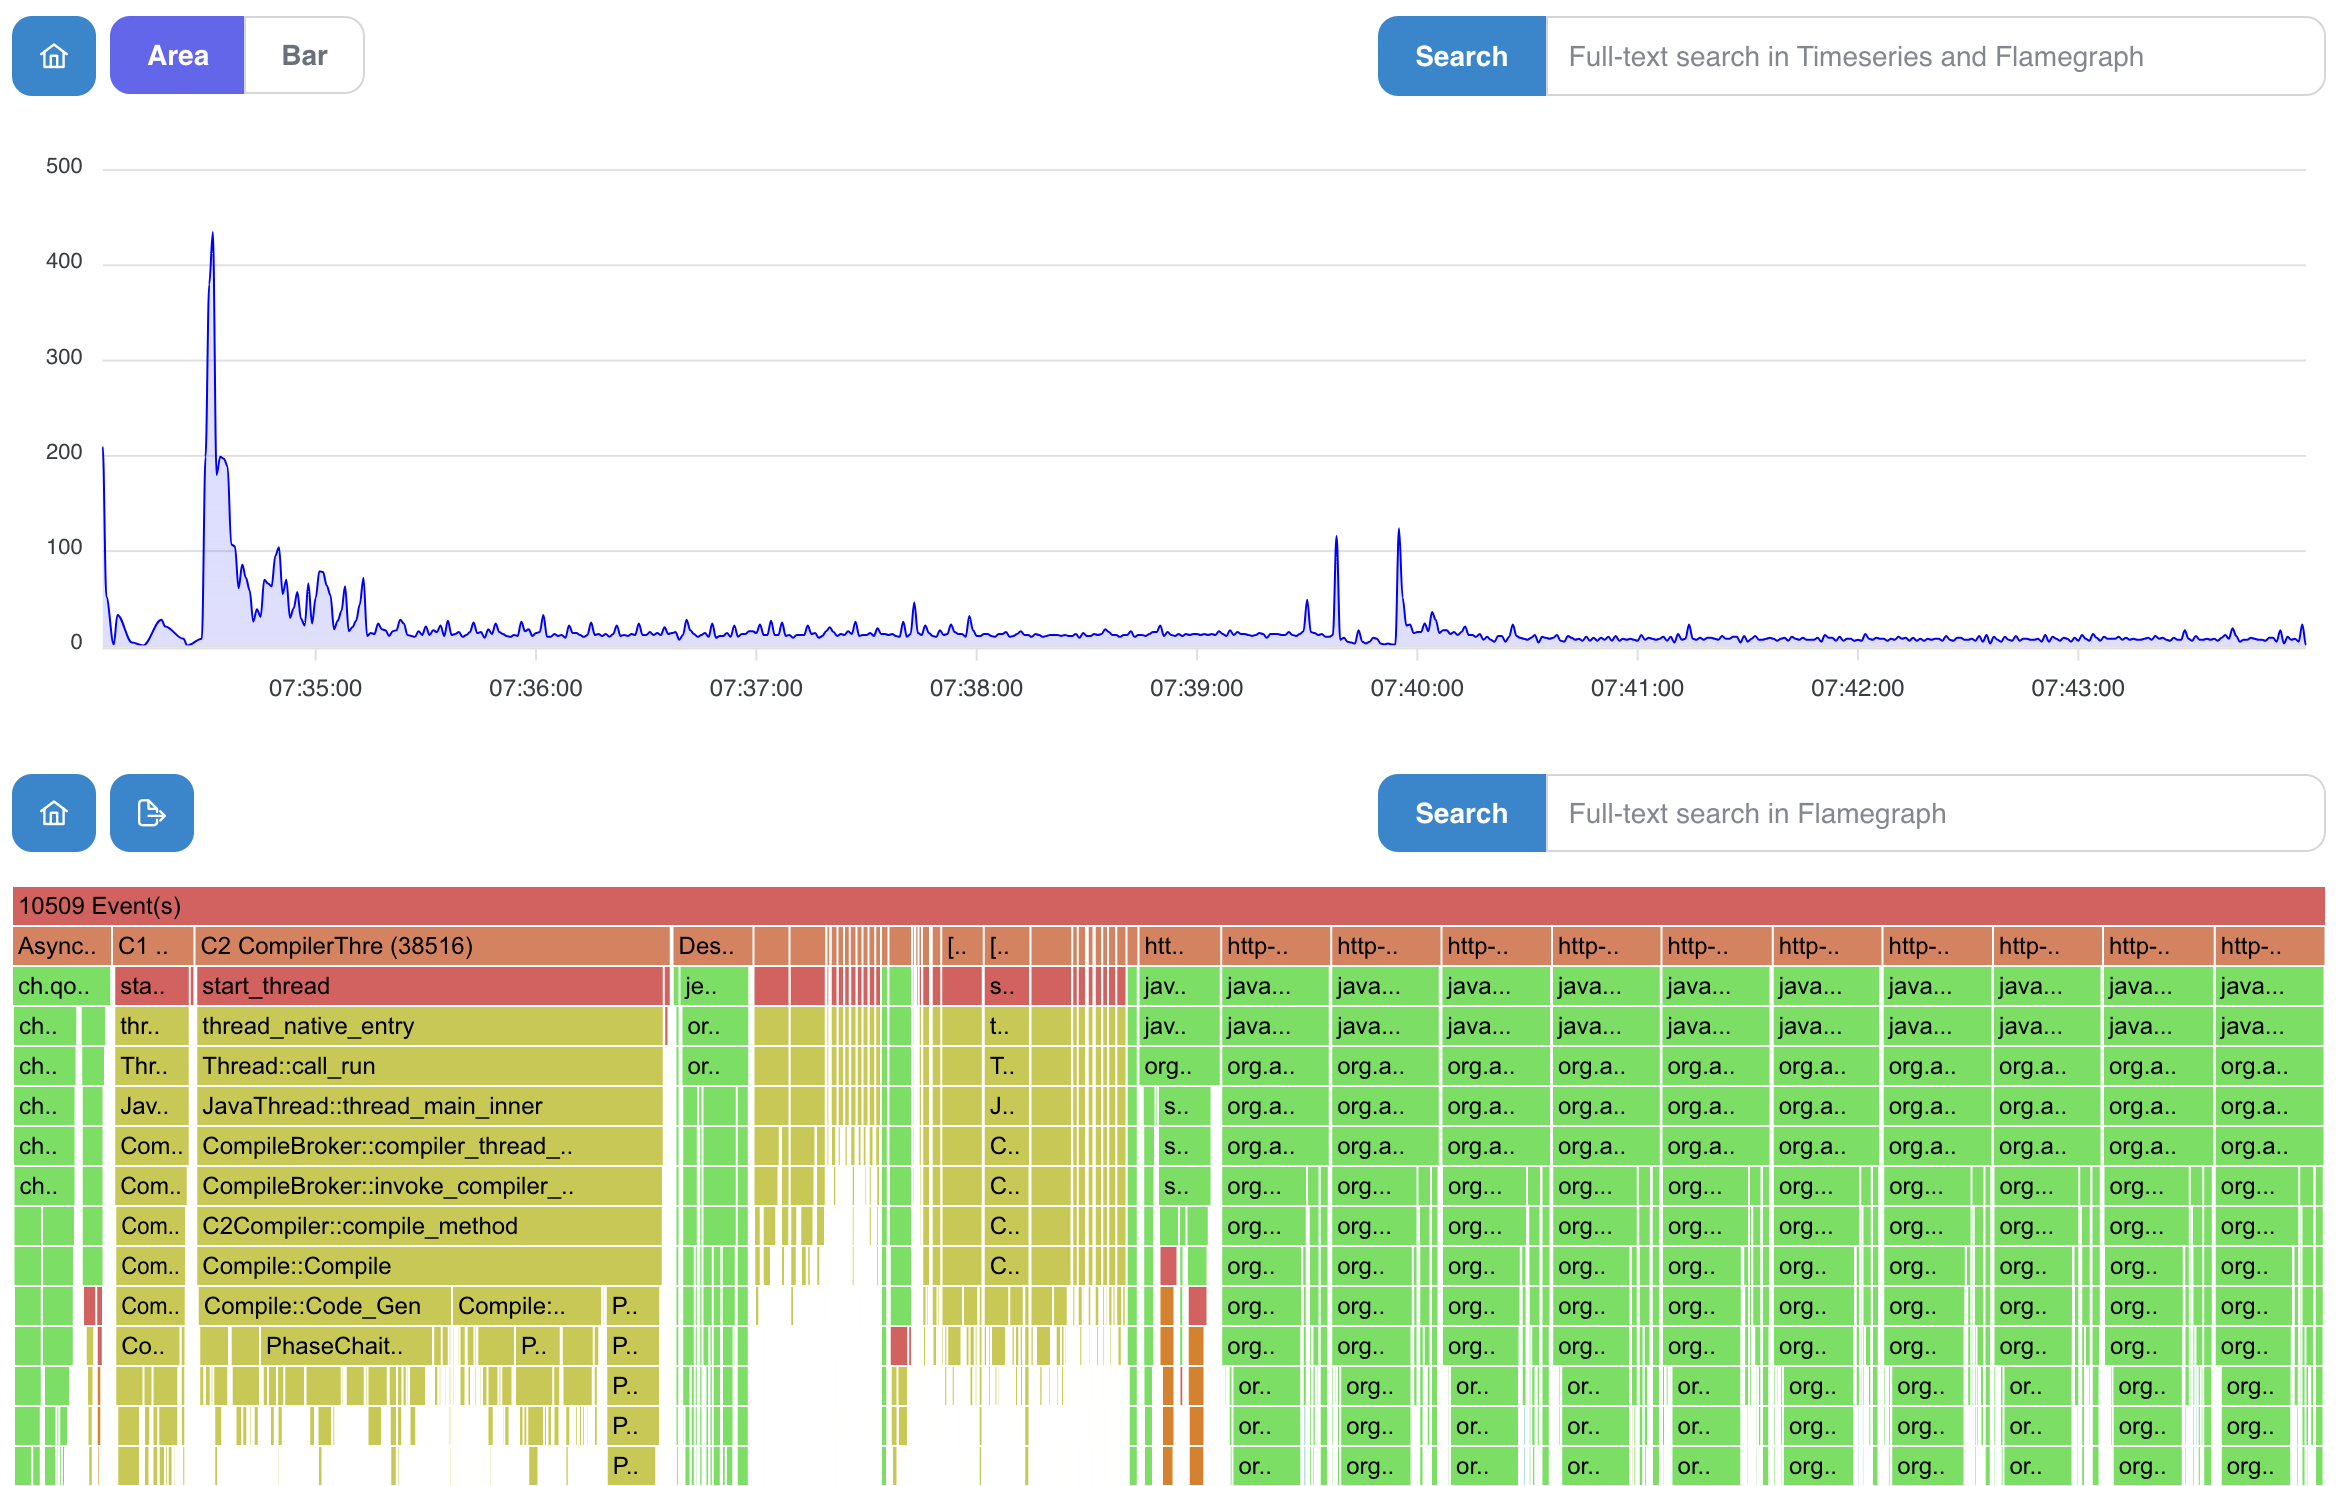The width and height of the screenshot is (2338, 1486).
Task: Click the JavaThread::thread_main_inner frame
Action: click(430, 1106)
